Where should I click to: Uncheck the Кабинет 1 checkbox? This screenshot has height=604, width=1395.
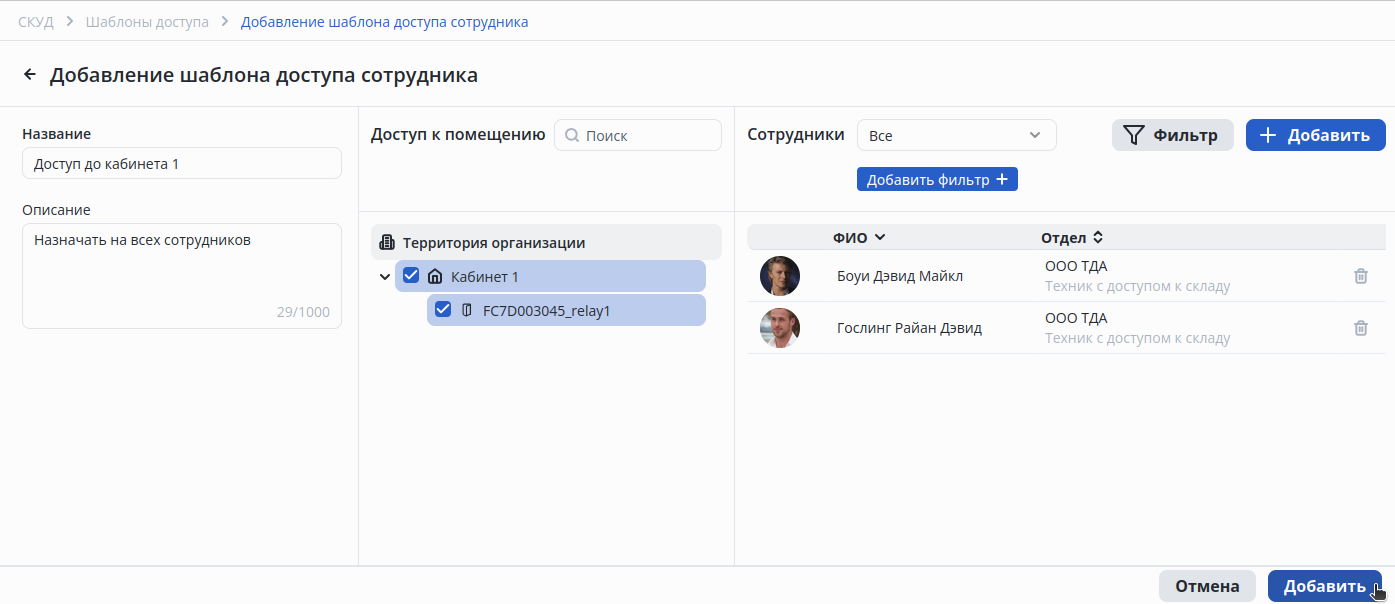coord(410,276)
